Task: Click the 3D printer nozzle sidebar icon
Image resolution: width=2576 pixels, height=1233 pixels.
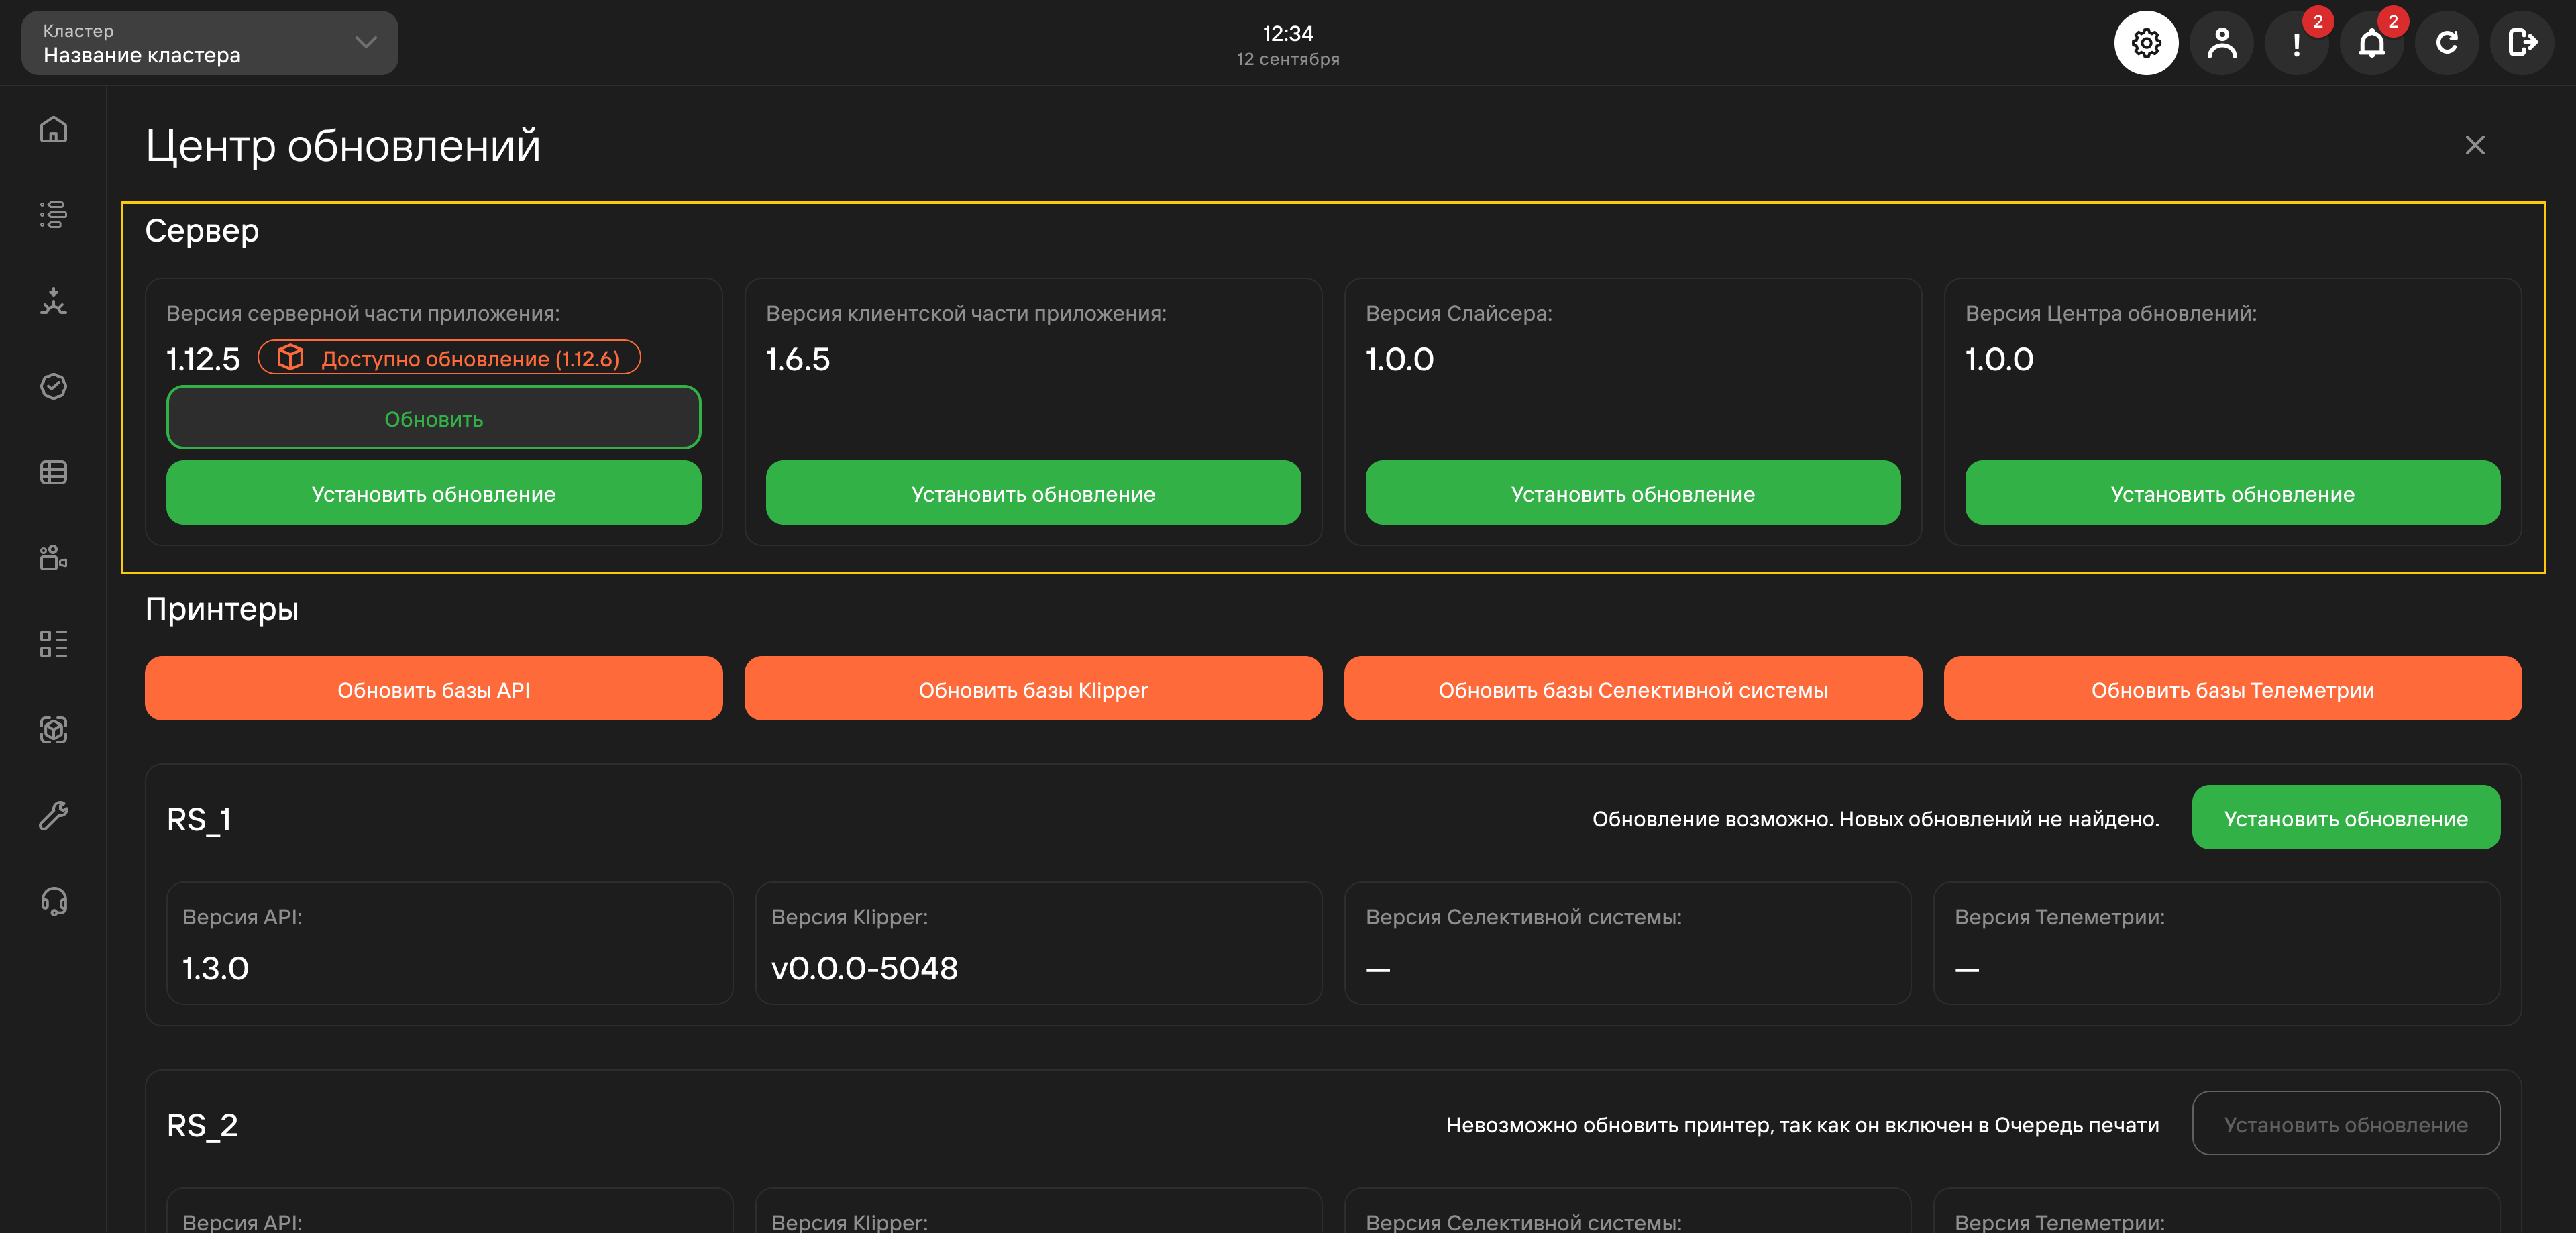Action: click(54, 301)
